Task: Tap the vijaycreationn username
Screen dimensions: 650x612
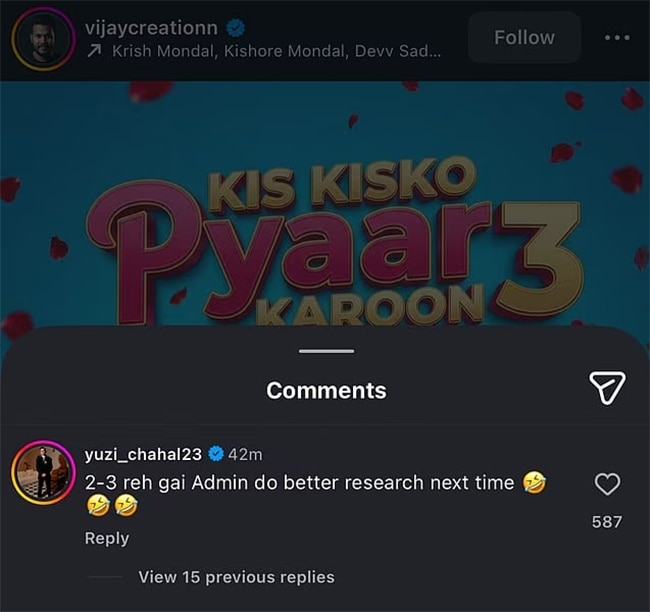Action: pyautogui.click(x=152, y=28)
